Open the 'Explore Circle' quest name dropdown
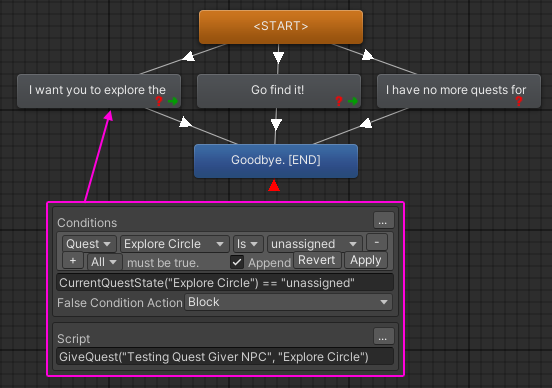This screenshot has height=388, width=552. (x=175, y=244)
